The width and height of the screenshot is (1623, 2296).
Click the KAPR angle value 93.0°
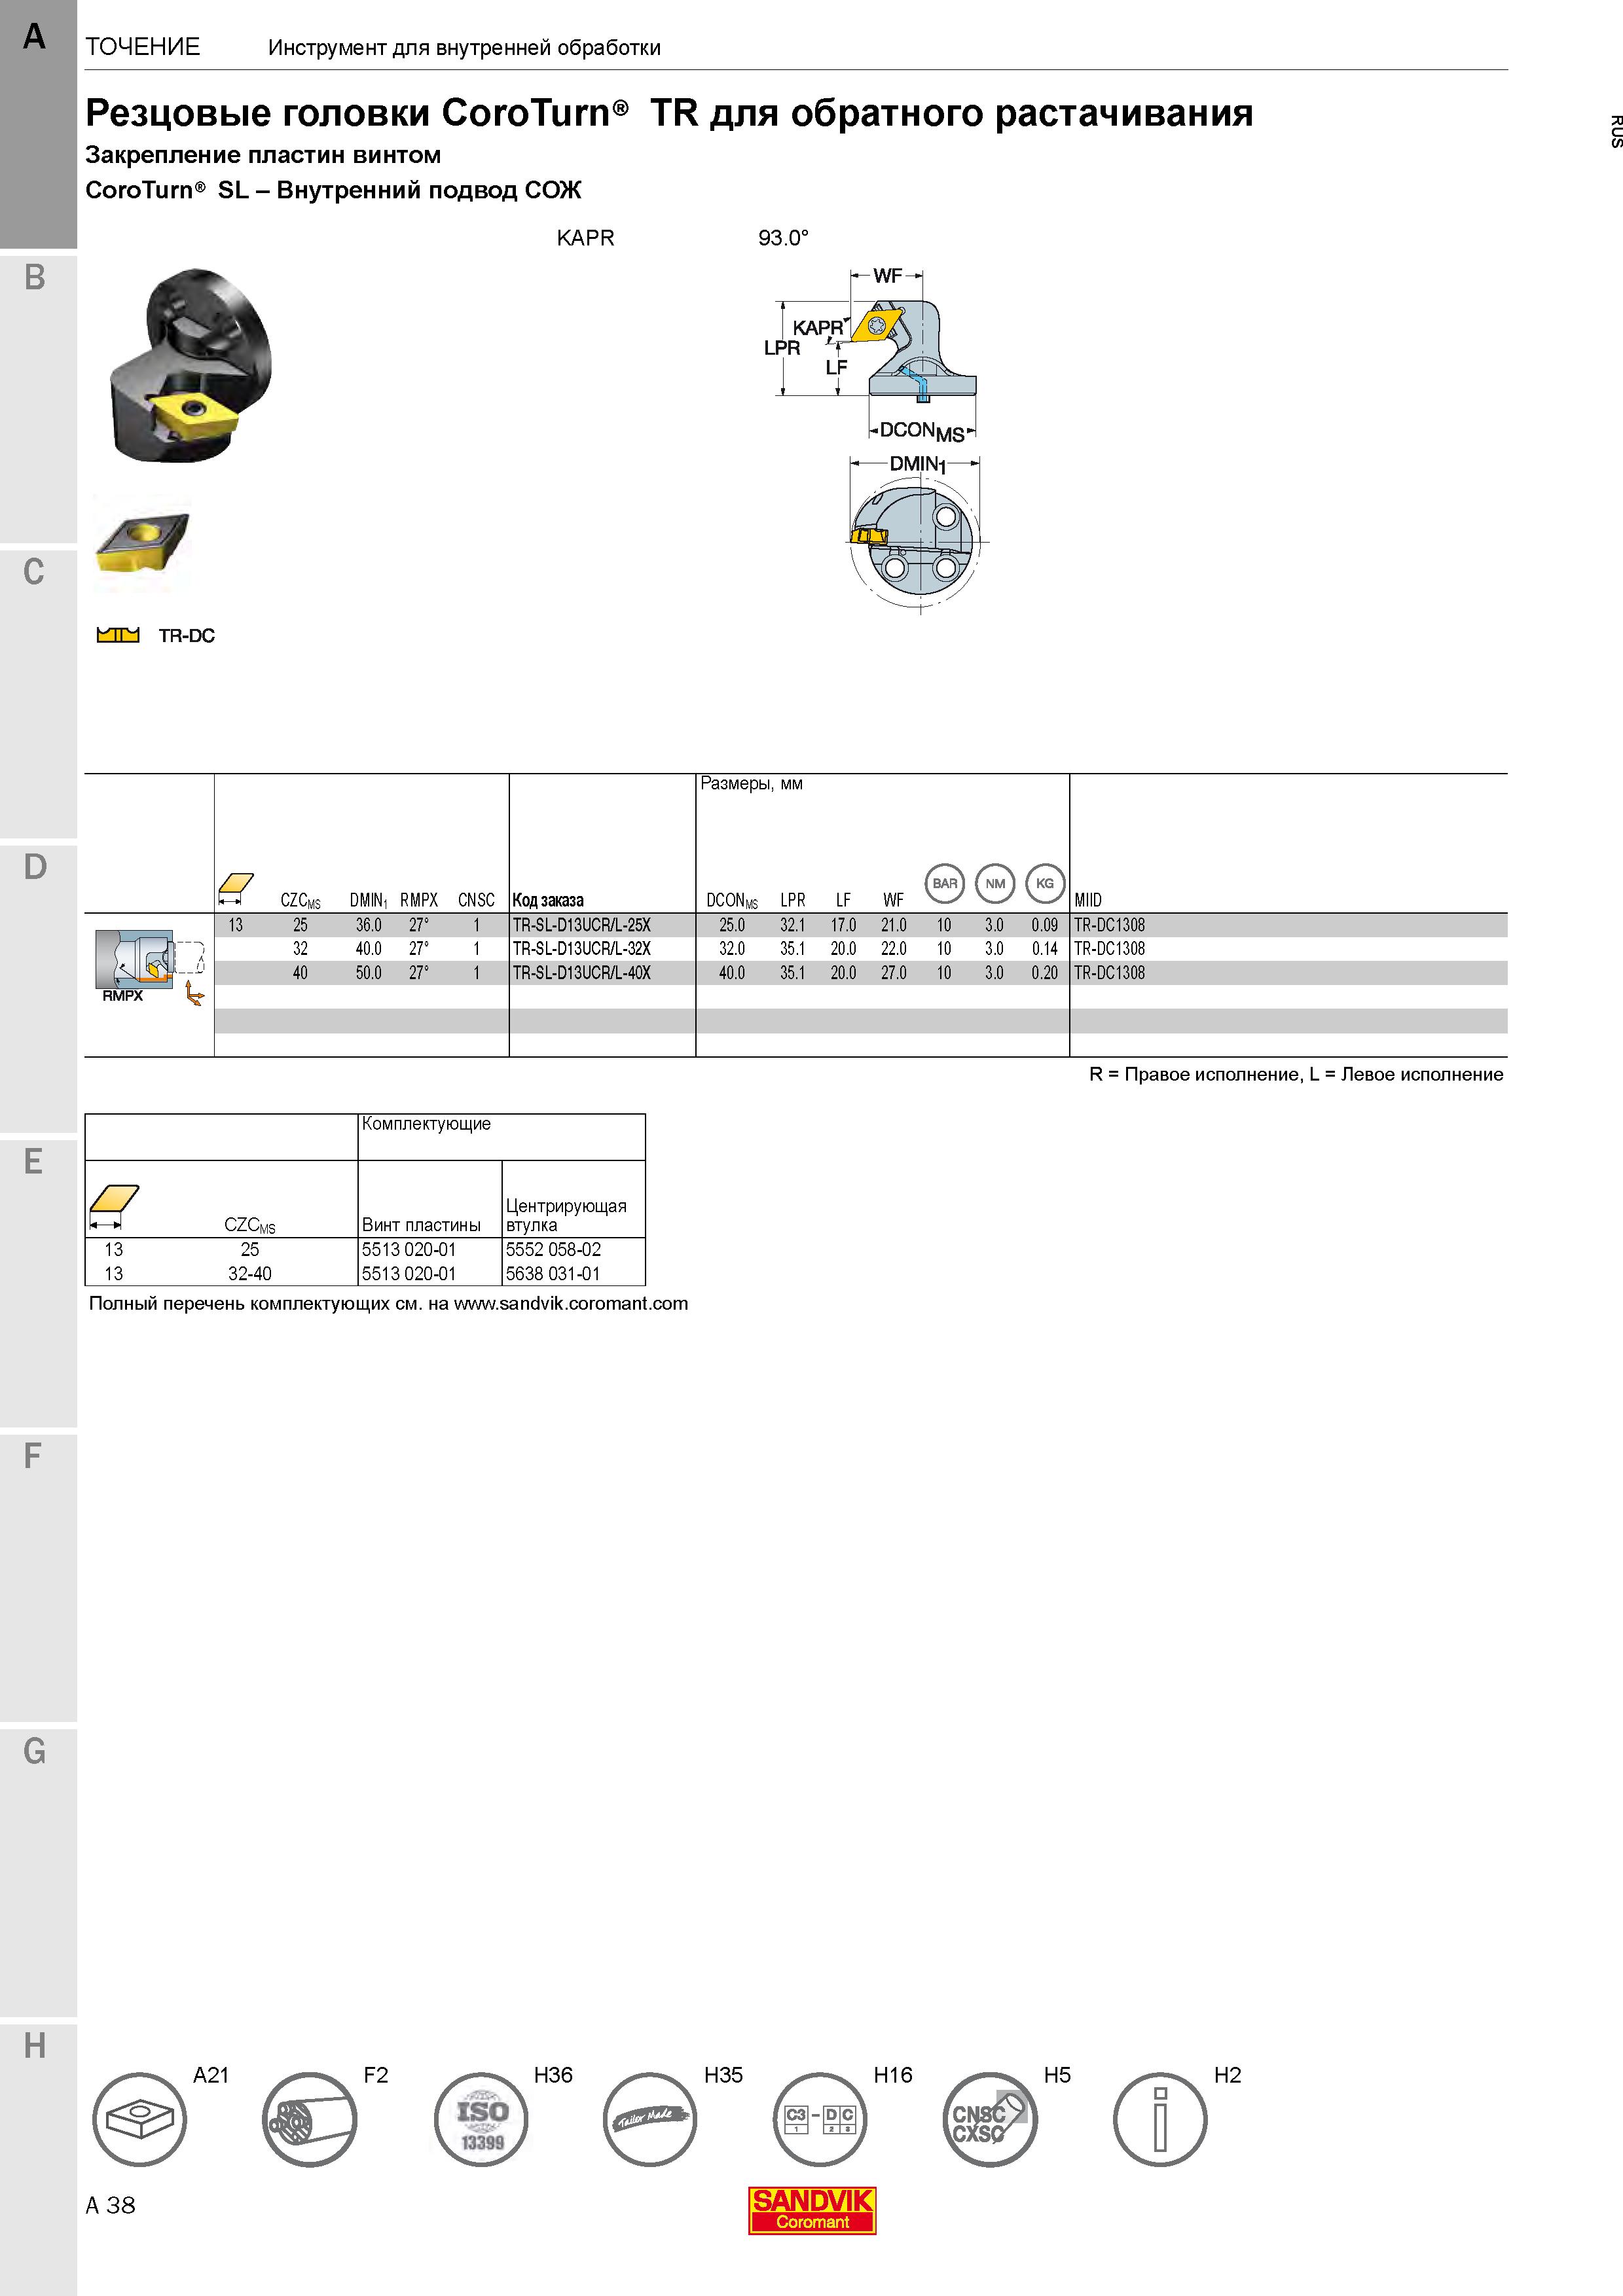[783, 238]
